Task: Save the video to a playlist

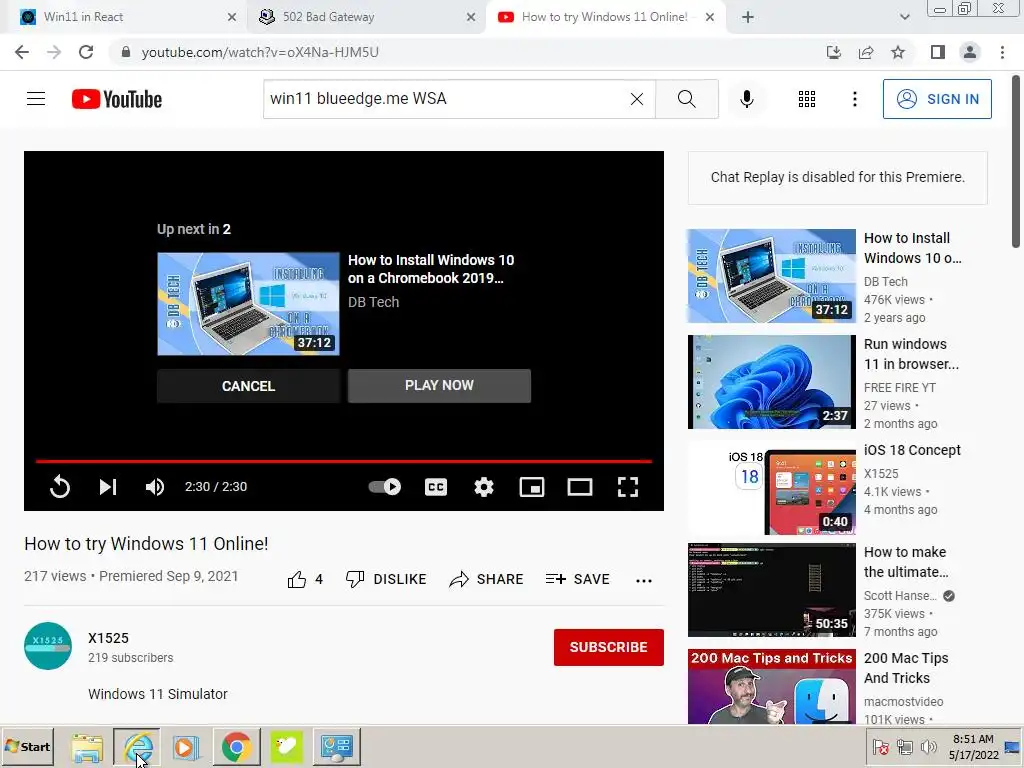Action: pyautogui.click(x=577, y=579)
